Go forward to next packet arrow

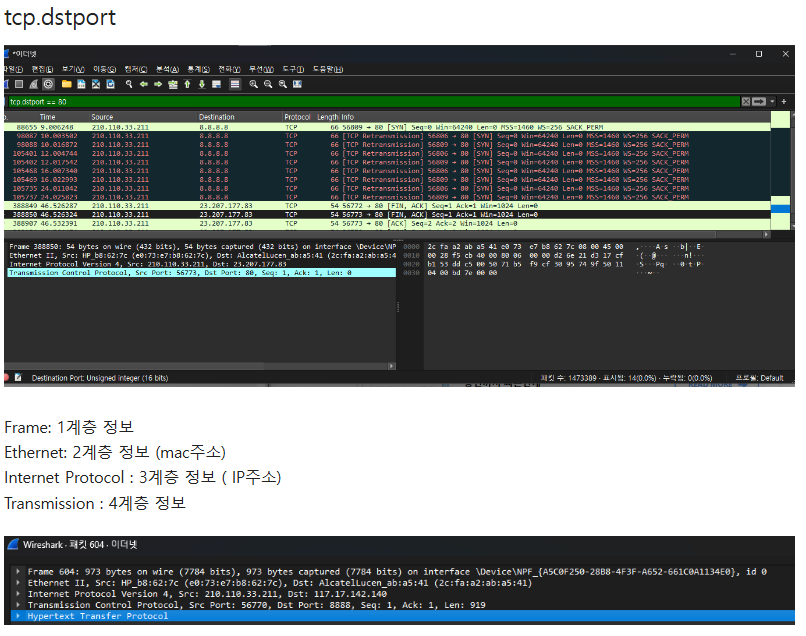(158, 84)
